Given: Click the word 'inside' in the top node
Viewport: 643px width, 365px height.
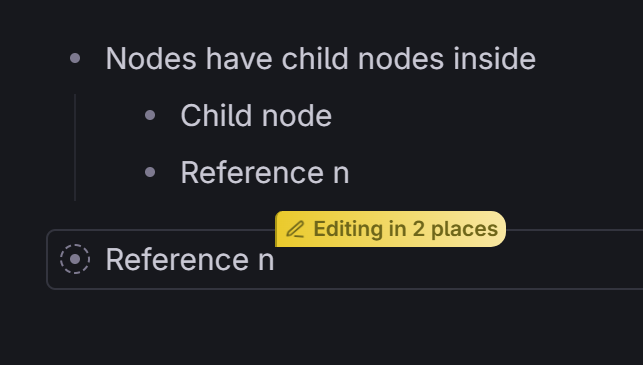Looking at the screenshot, I should coord(495,59).
